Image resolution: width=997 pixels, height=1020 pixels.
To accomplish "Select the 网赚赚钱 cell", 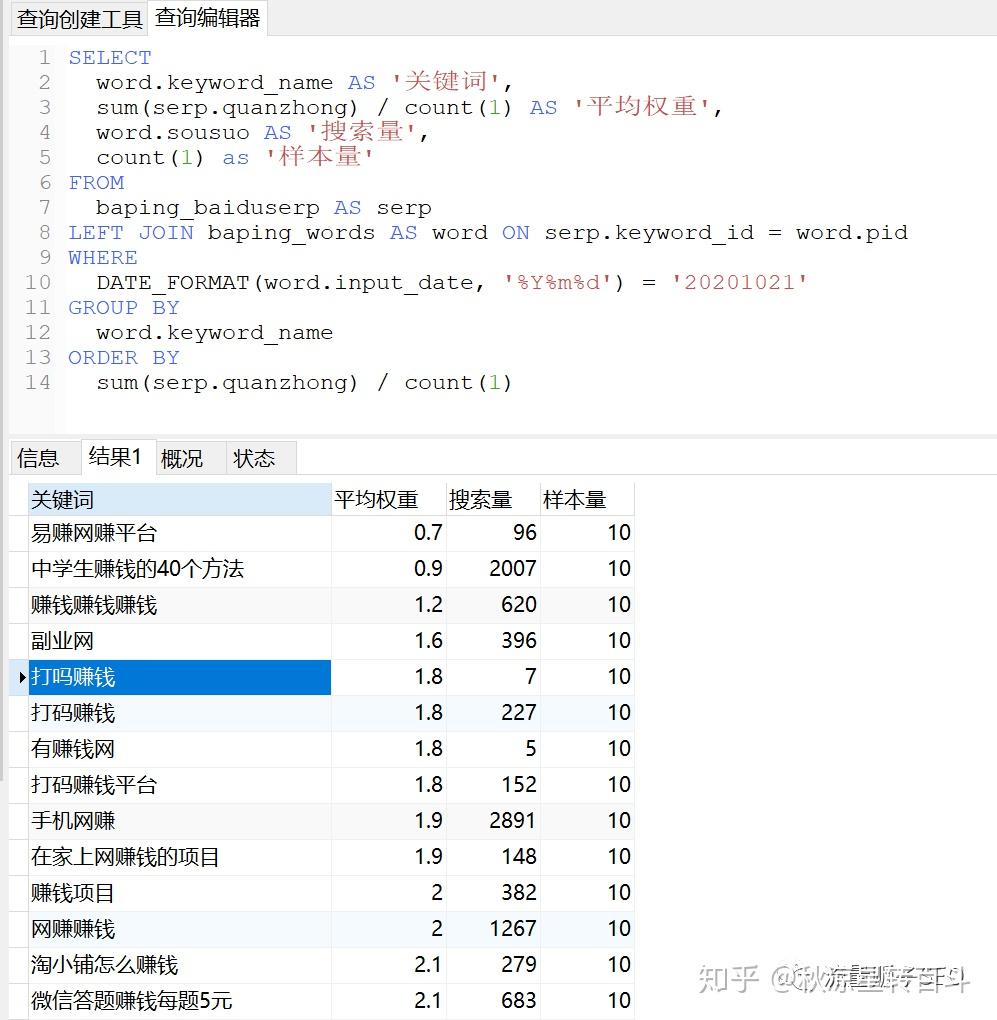I will coord(179,929).
